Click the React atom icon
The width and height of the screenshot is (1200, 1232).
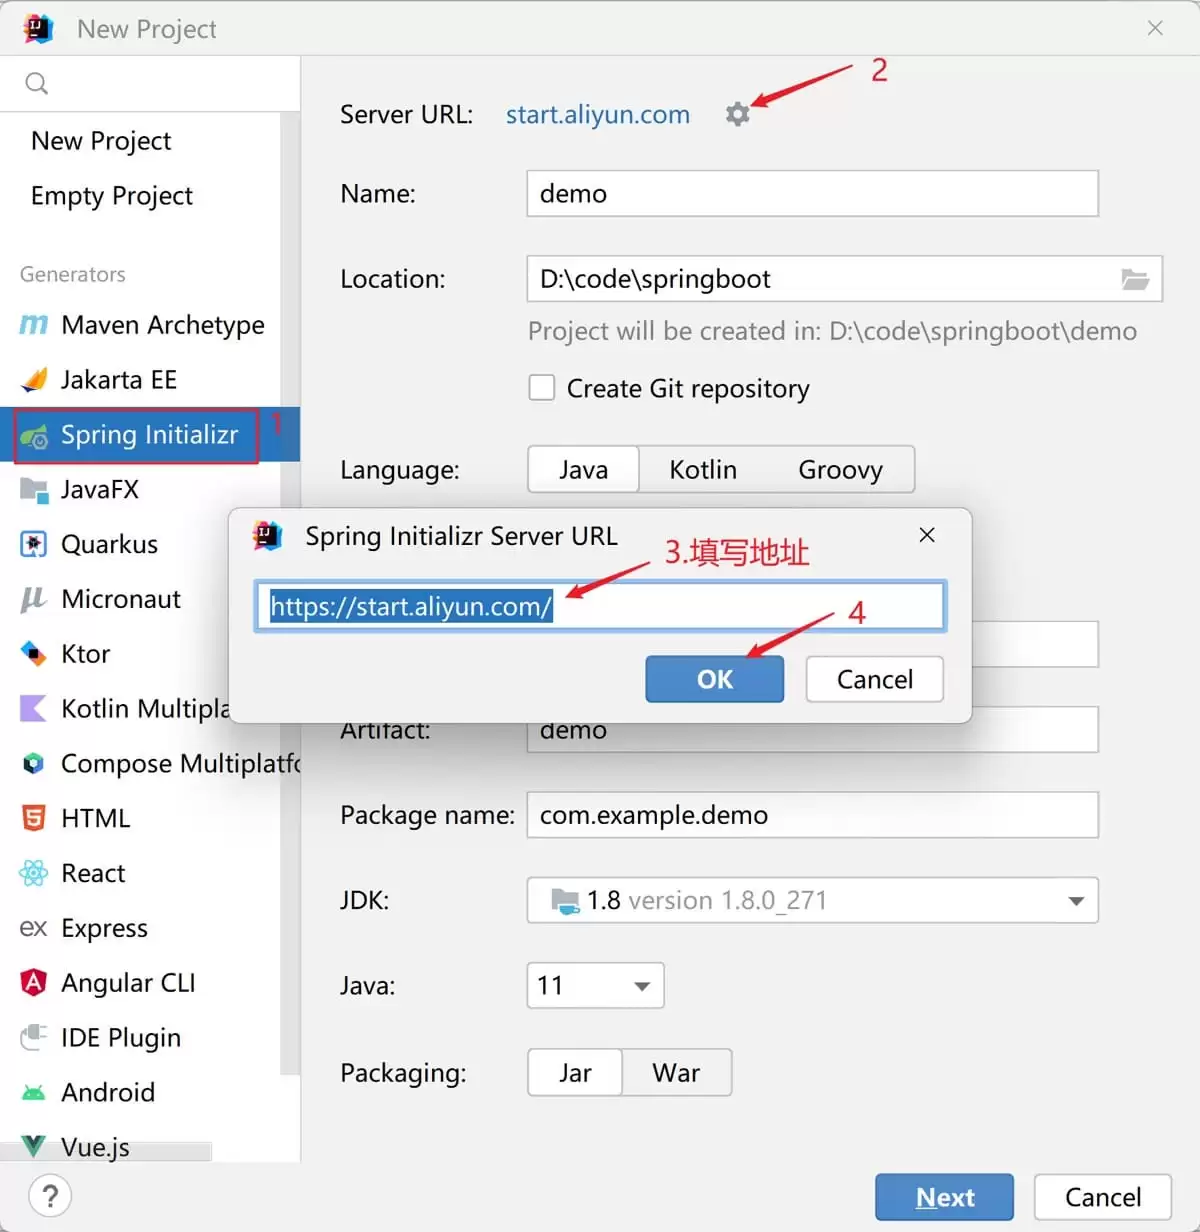pyautogui.click(x=34, y=873)
